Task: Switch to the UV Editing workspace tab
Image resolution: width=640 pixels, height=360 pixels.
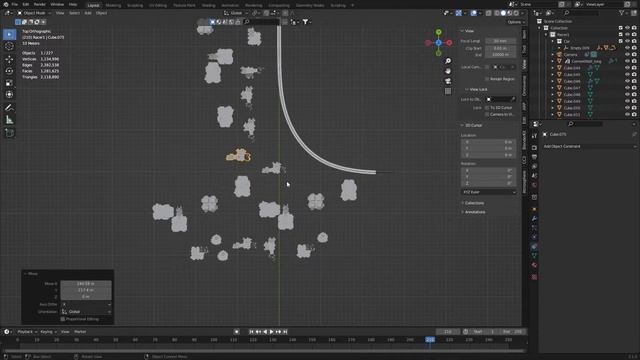Action: 158,5
